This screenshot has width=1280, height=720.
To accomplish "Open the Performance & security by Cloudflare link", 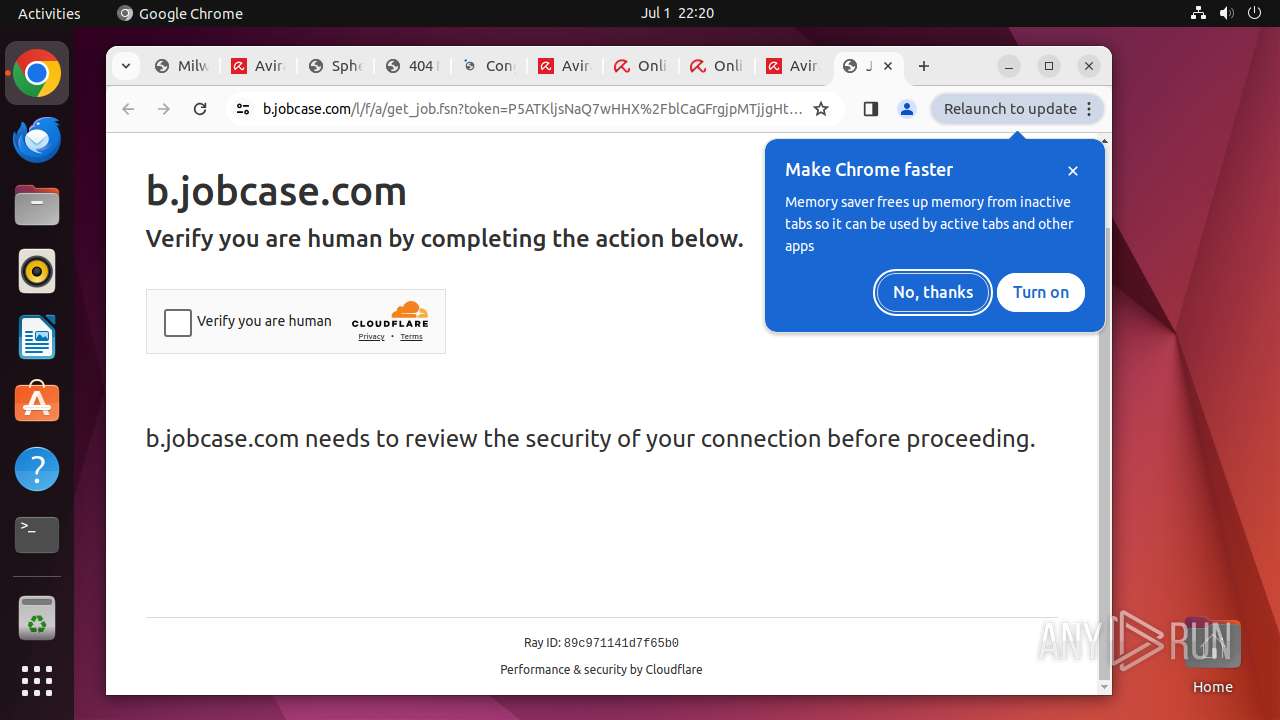I will (x=601, y=670).
